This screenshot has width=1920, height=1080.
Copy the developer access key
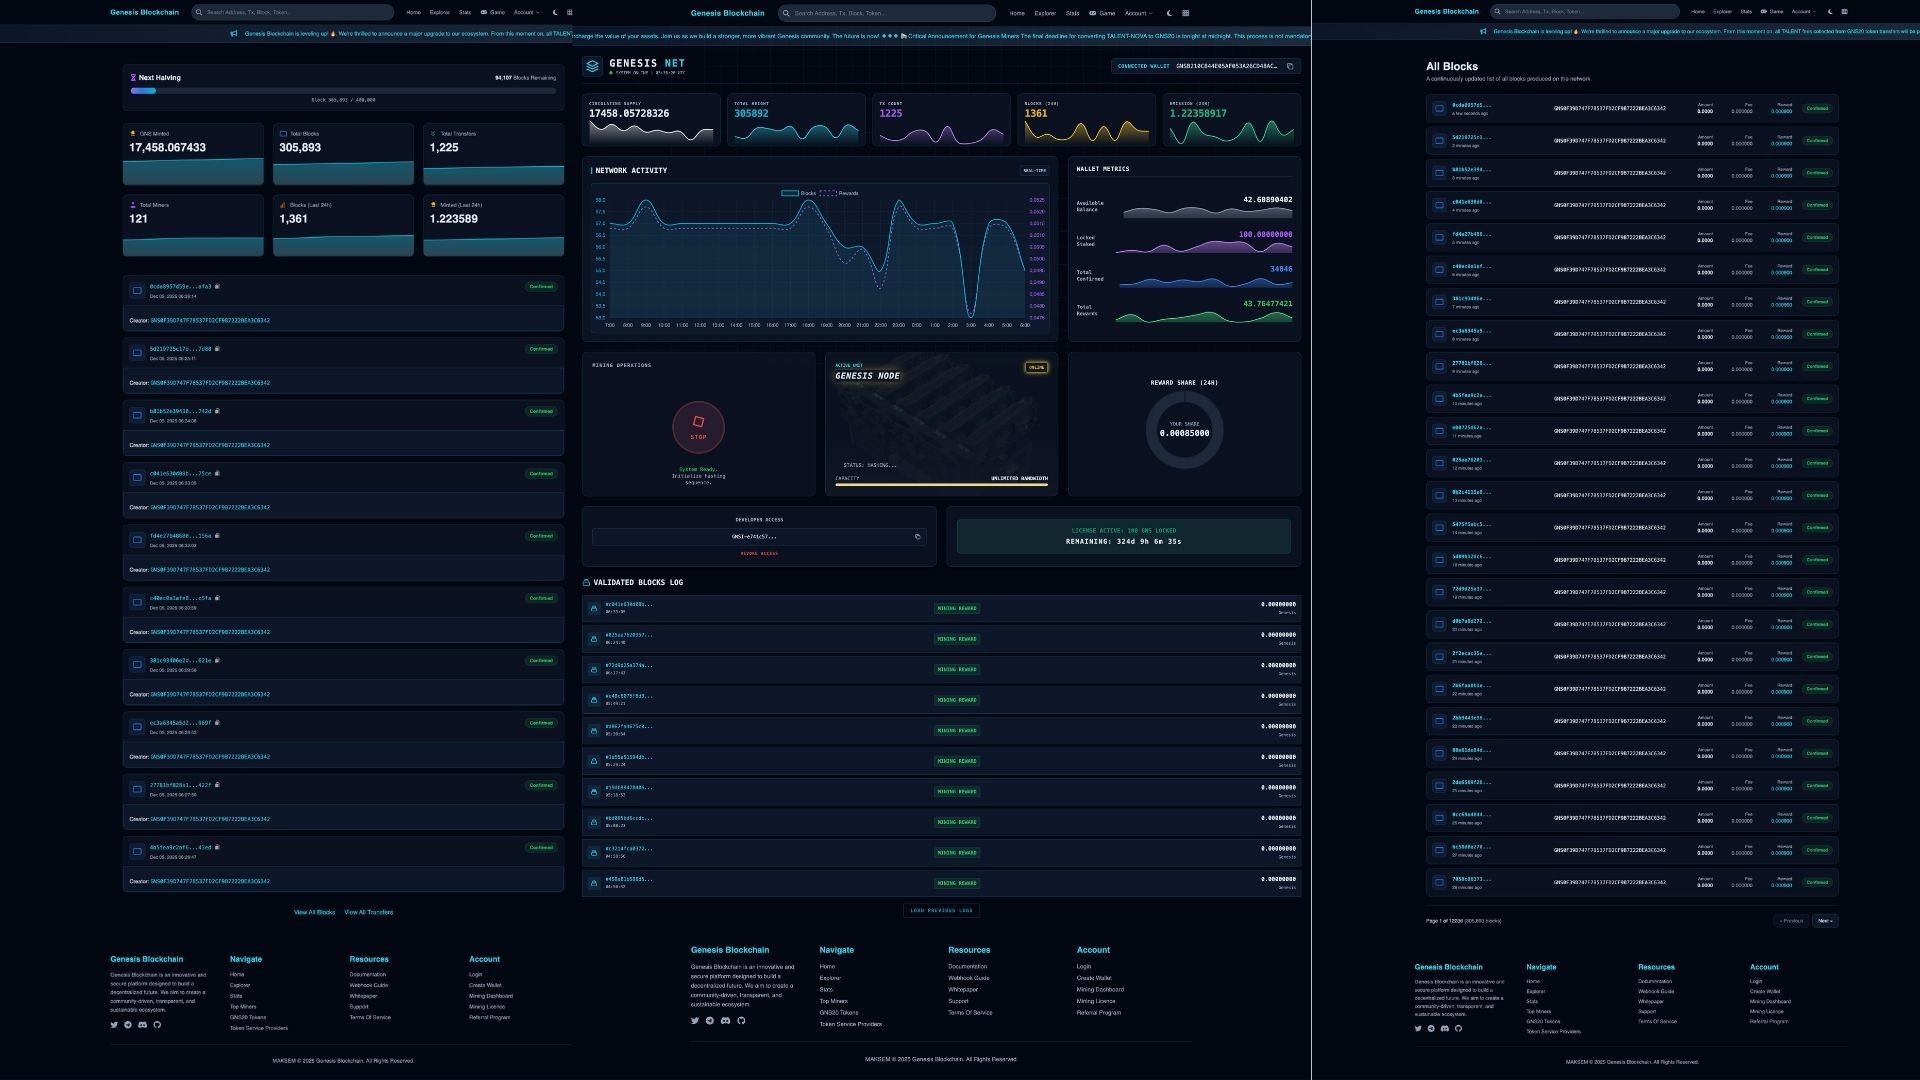pyautogui.click(x=917, y=537)
